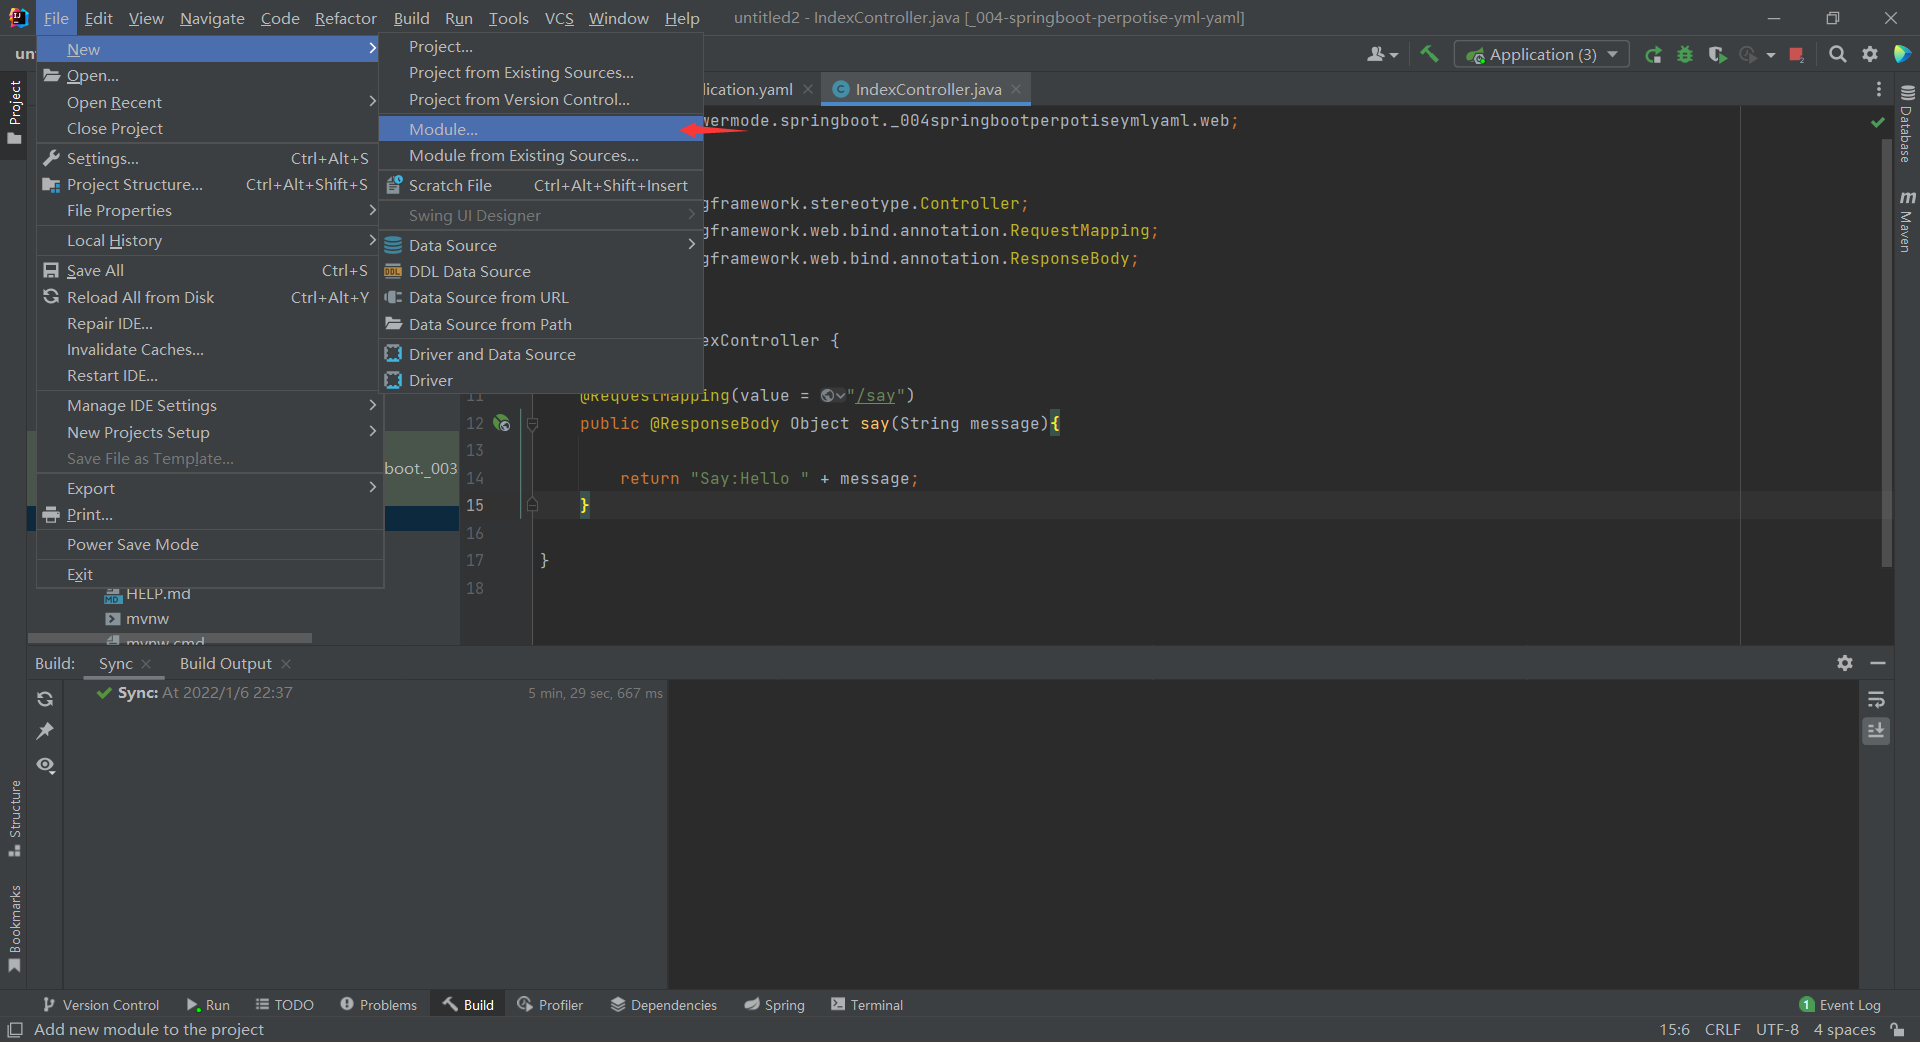
Task: Hide the Build panel with minus icon
Action: click(1878, 663)
